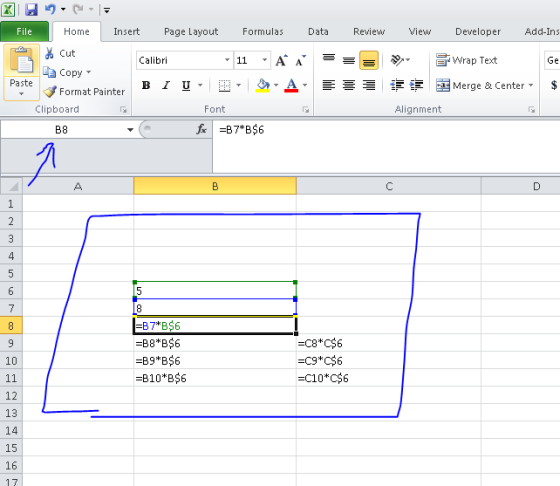The width and height of the screenshot is (560, 486).
Task: Toggle Wrap Text
Action: point(466,60)
